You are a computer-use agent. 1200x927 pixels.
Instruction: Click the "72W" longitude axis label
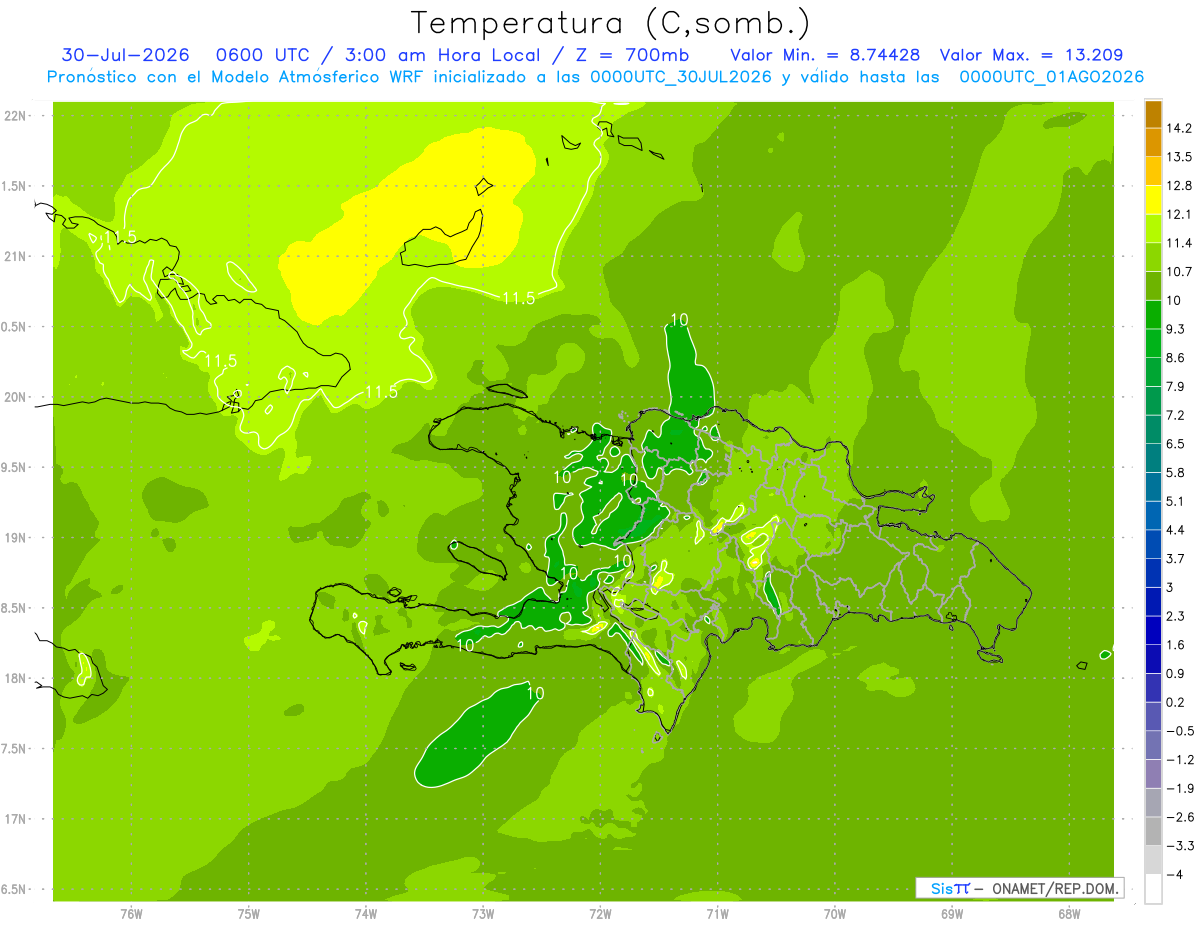coord(600,914)
